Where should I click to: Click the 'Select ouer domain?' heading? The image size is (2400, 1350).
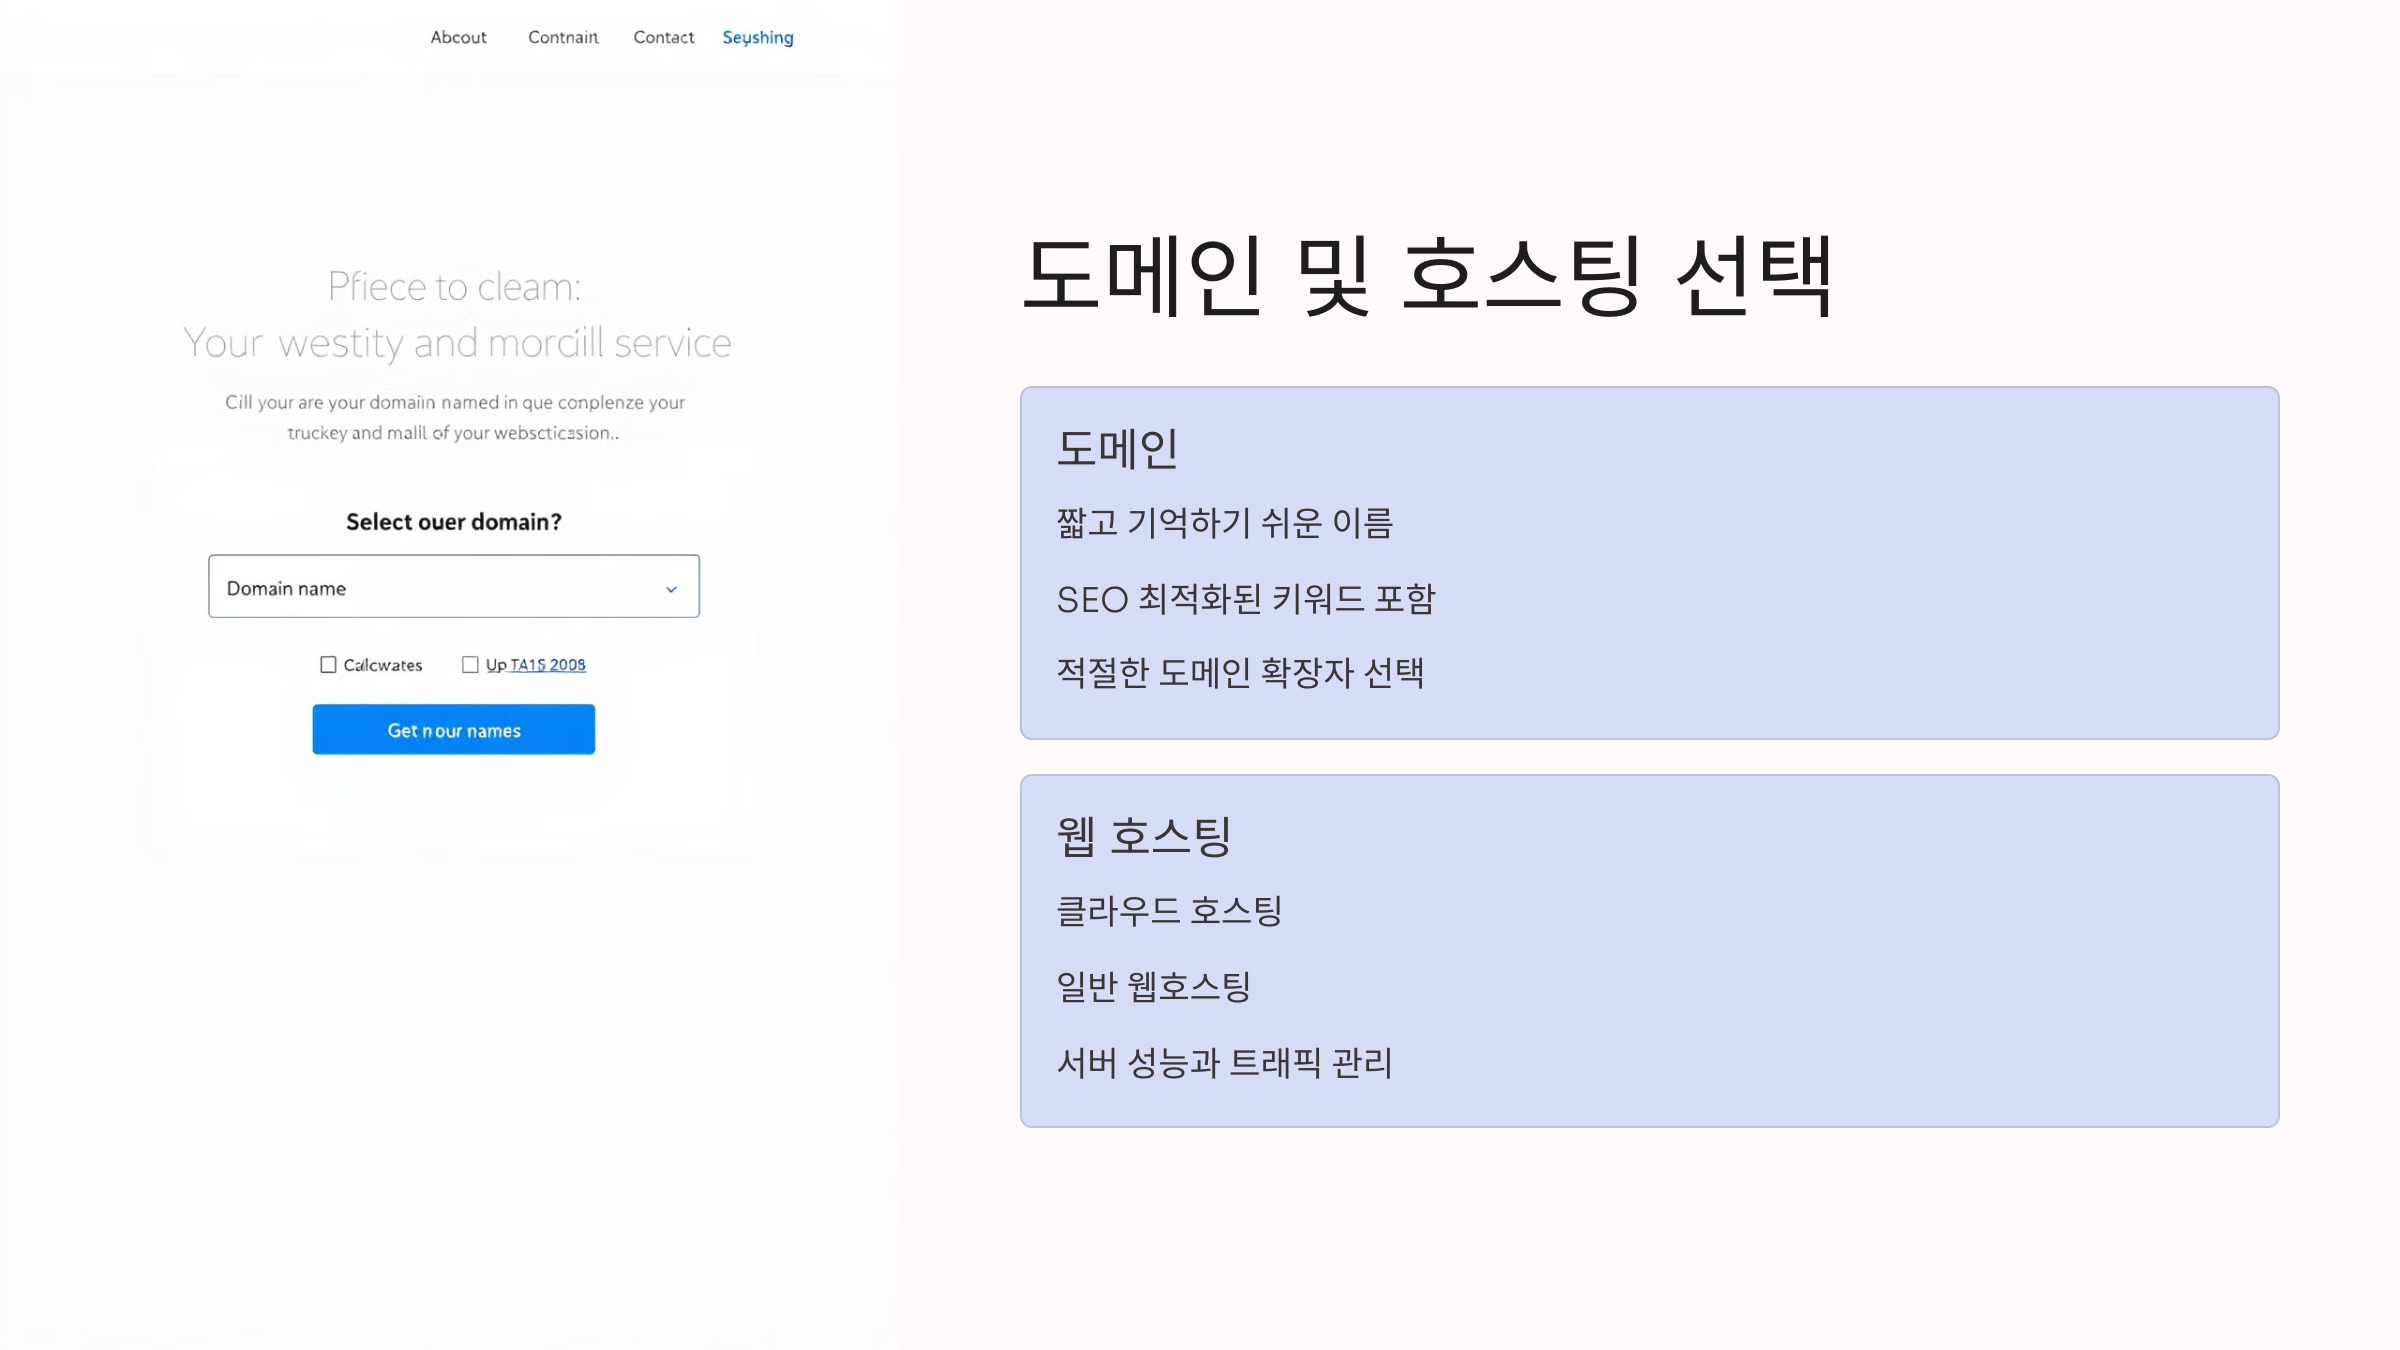(x=453, y=522)
